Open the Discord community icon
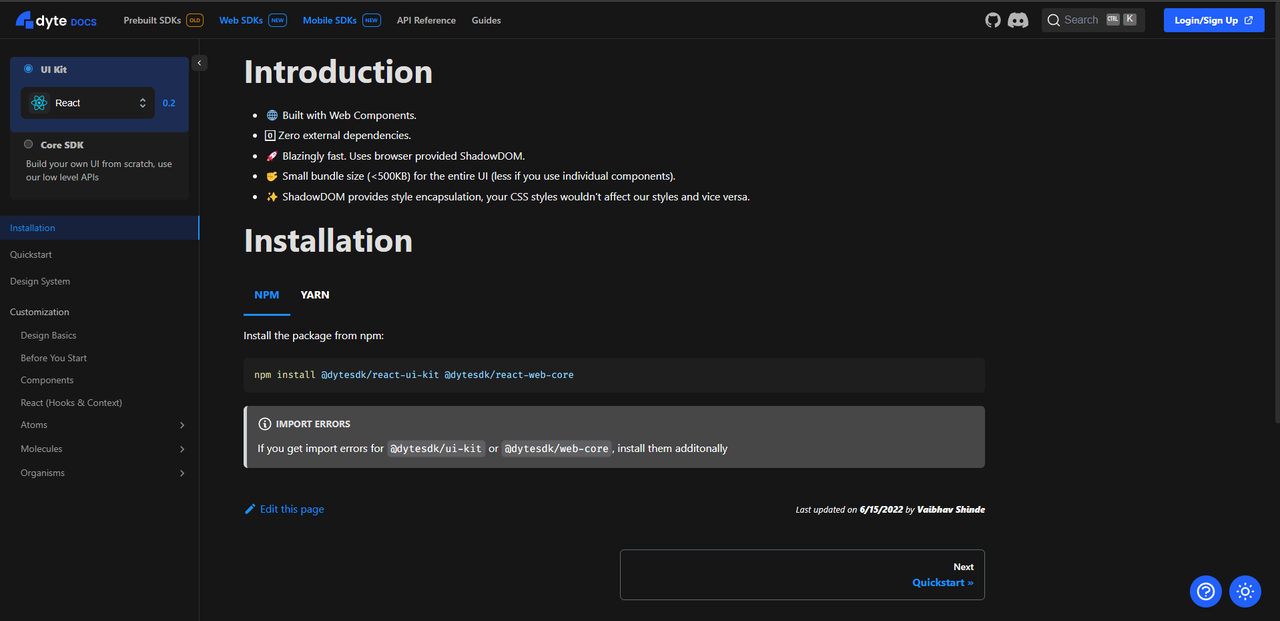Image resolution: width=1280 pixels, height=621 pixels. [x=1019, y=20]
